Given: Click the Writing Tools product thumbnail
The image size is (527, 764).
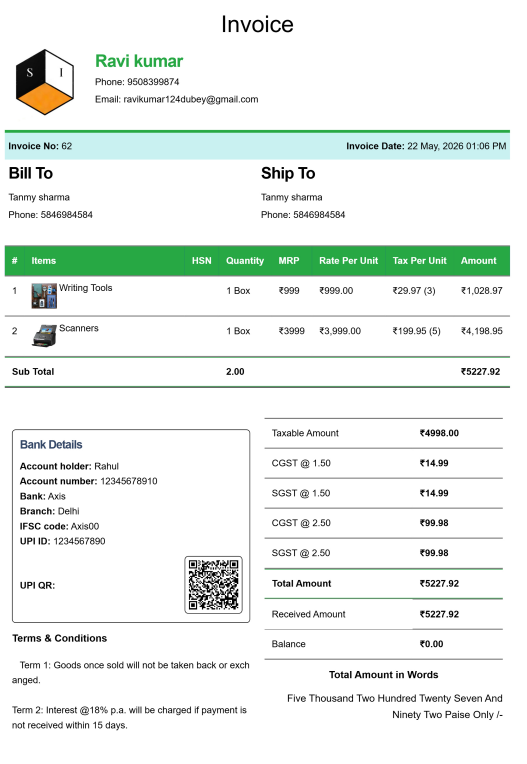Looking at the screenshot, I should coord(44,296).
